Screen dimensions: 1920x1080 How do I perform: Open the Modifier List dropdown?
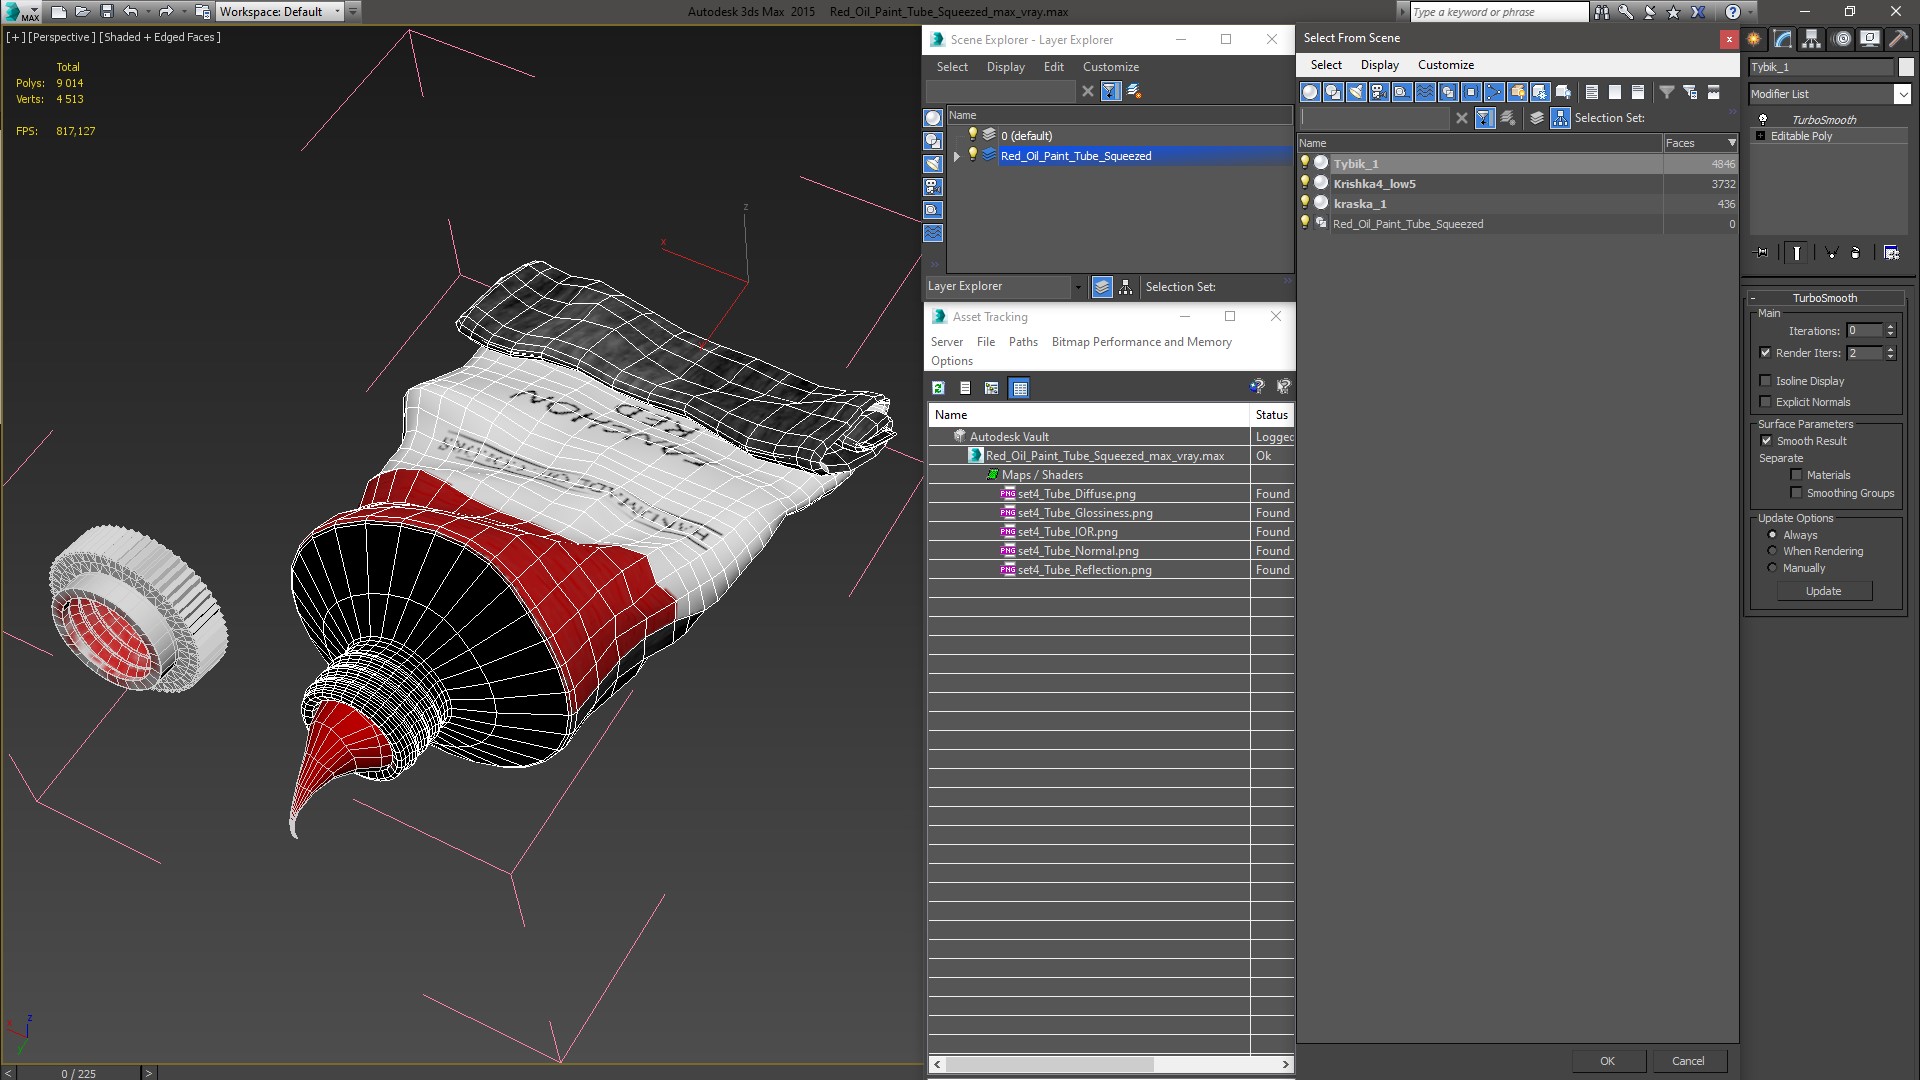pos(1901,94)
